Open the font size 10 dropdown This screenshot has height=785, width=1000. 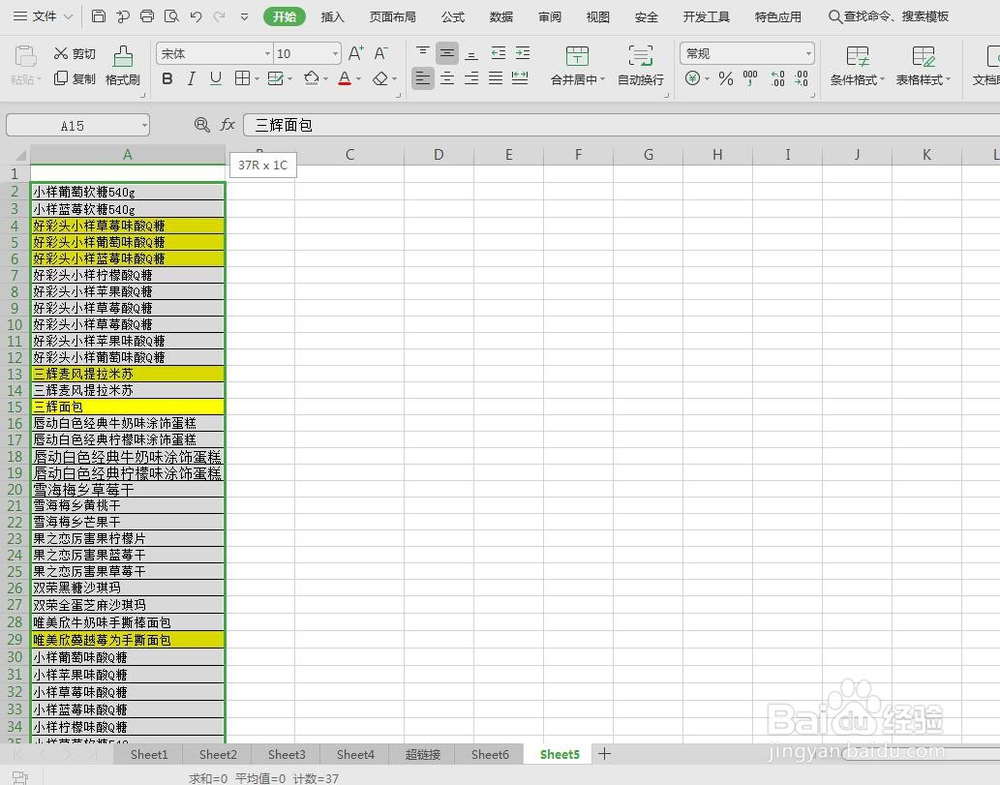[x=335, y=54]
